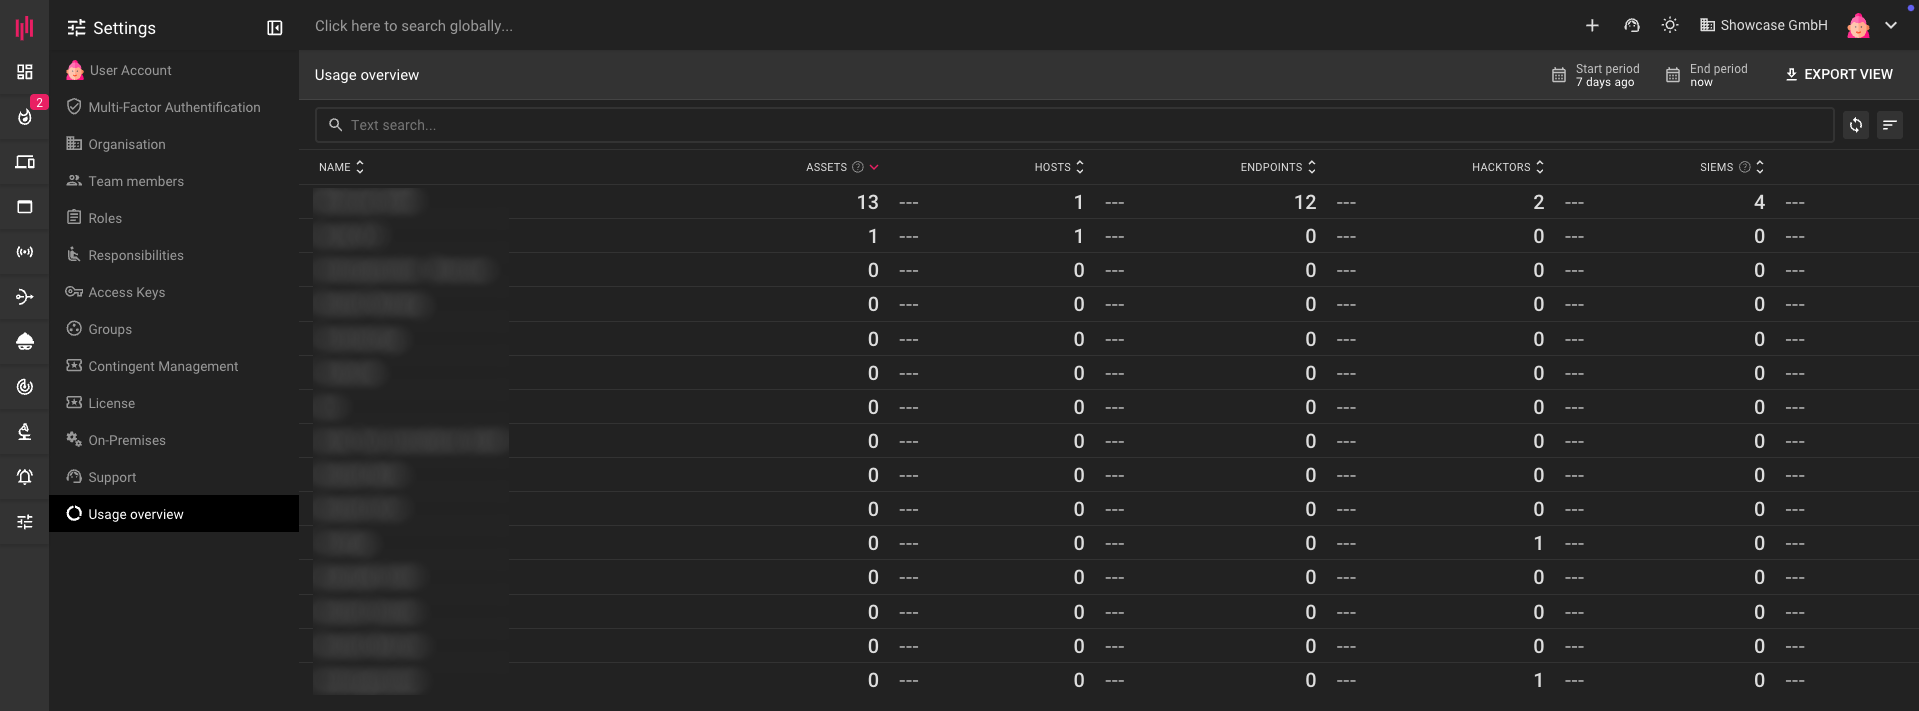This screenshot has width=1919, height=711.
Task: Open the dashboard icon in left rail
Action: pos(25,72)
